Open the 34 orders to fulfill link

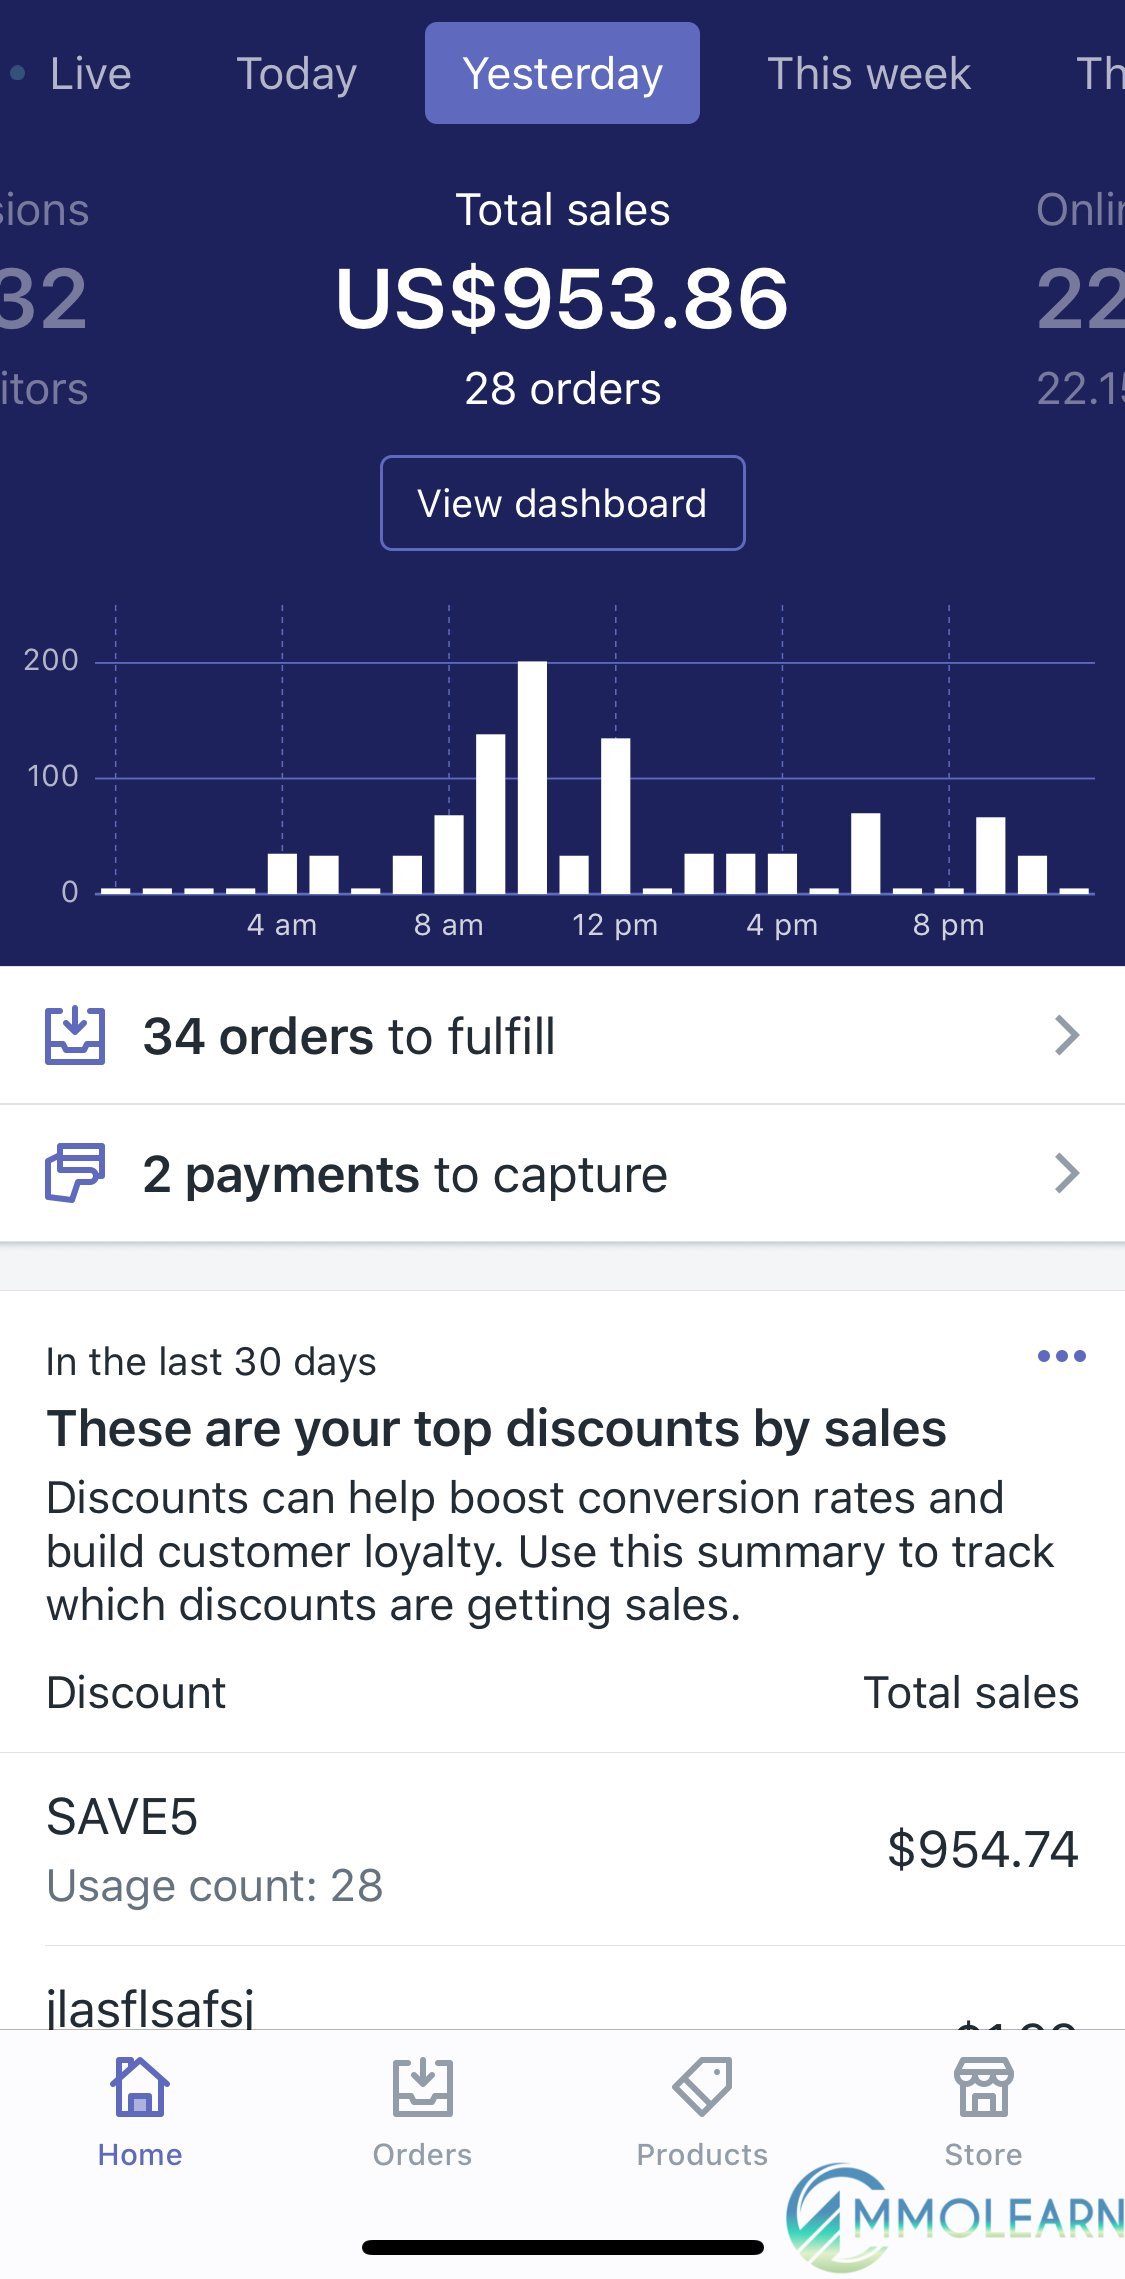coord(562,1035)
